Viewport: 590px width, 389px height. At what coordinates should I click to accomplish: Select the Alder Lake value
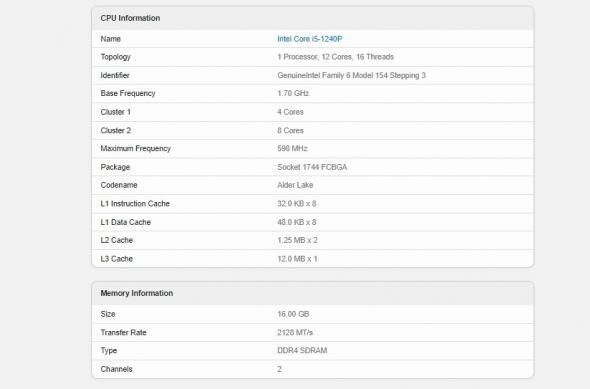(x=295, y=185)
